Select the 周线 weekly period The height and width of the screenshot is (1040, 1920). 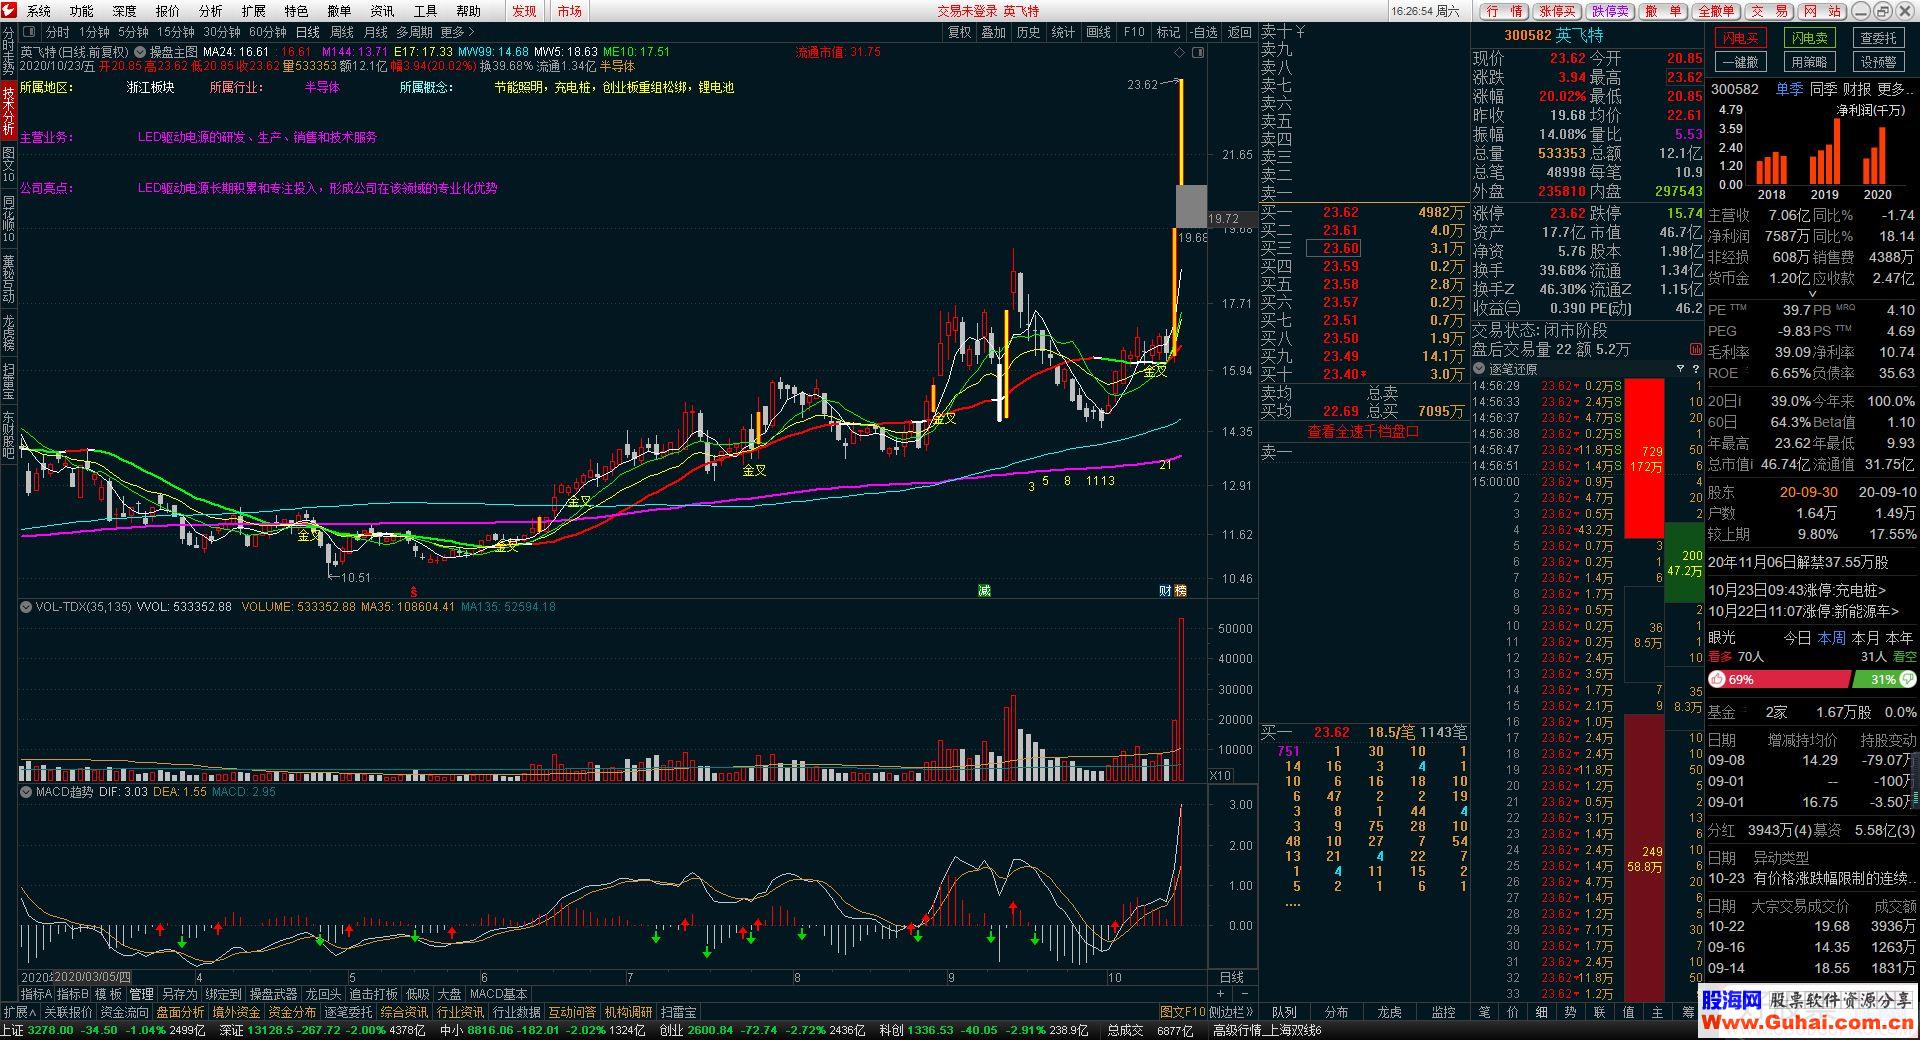coord(341,33)
